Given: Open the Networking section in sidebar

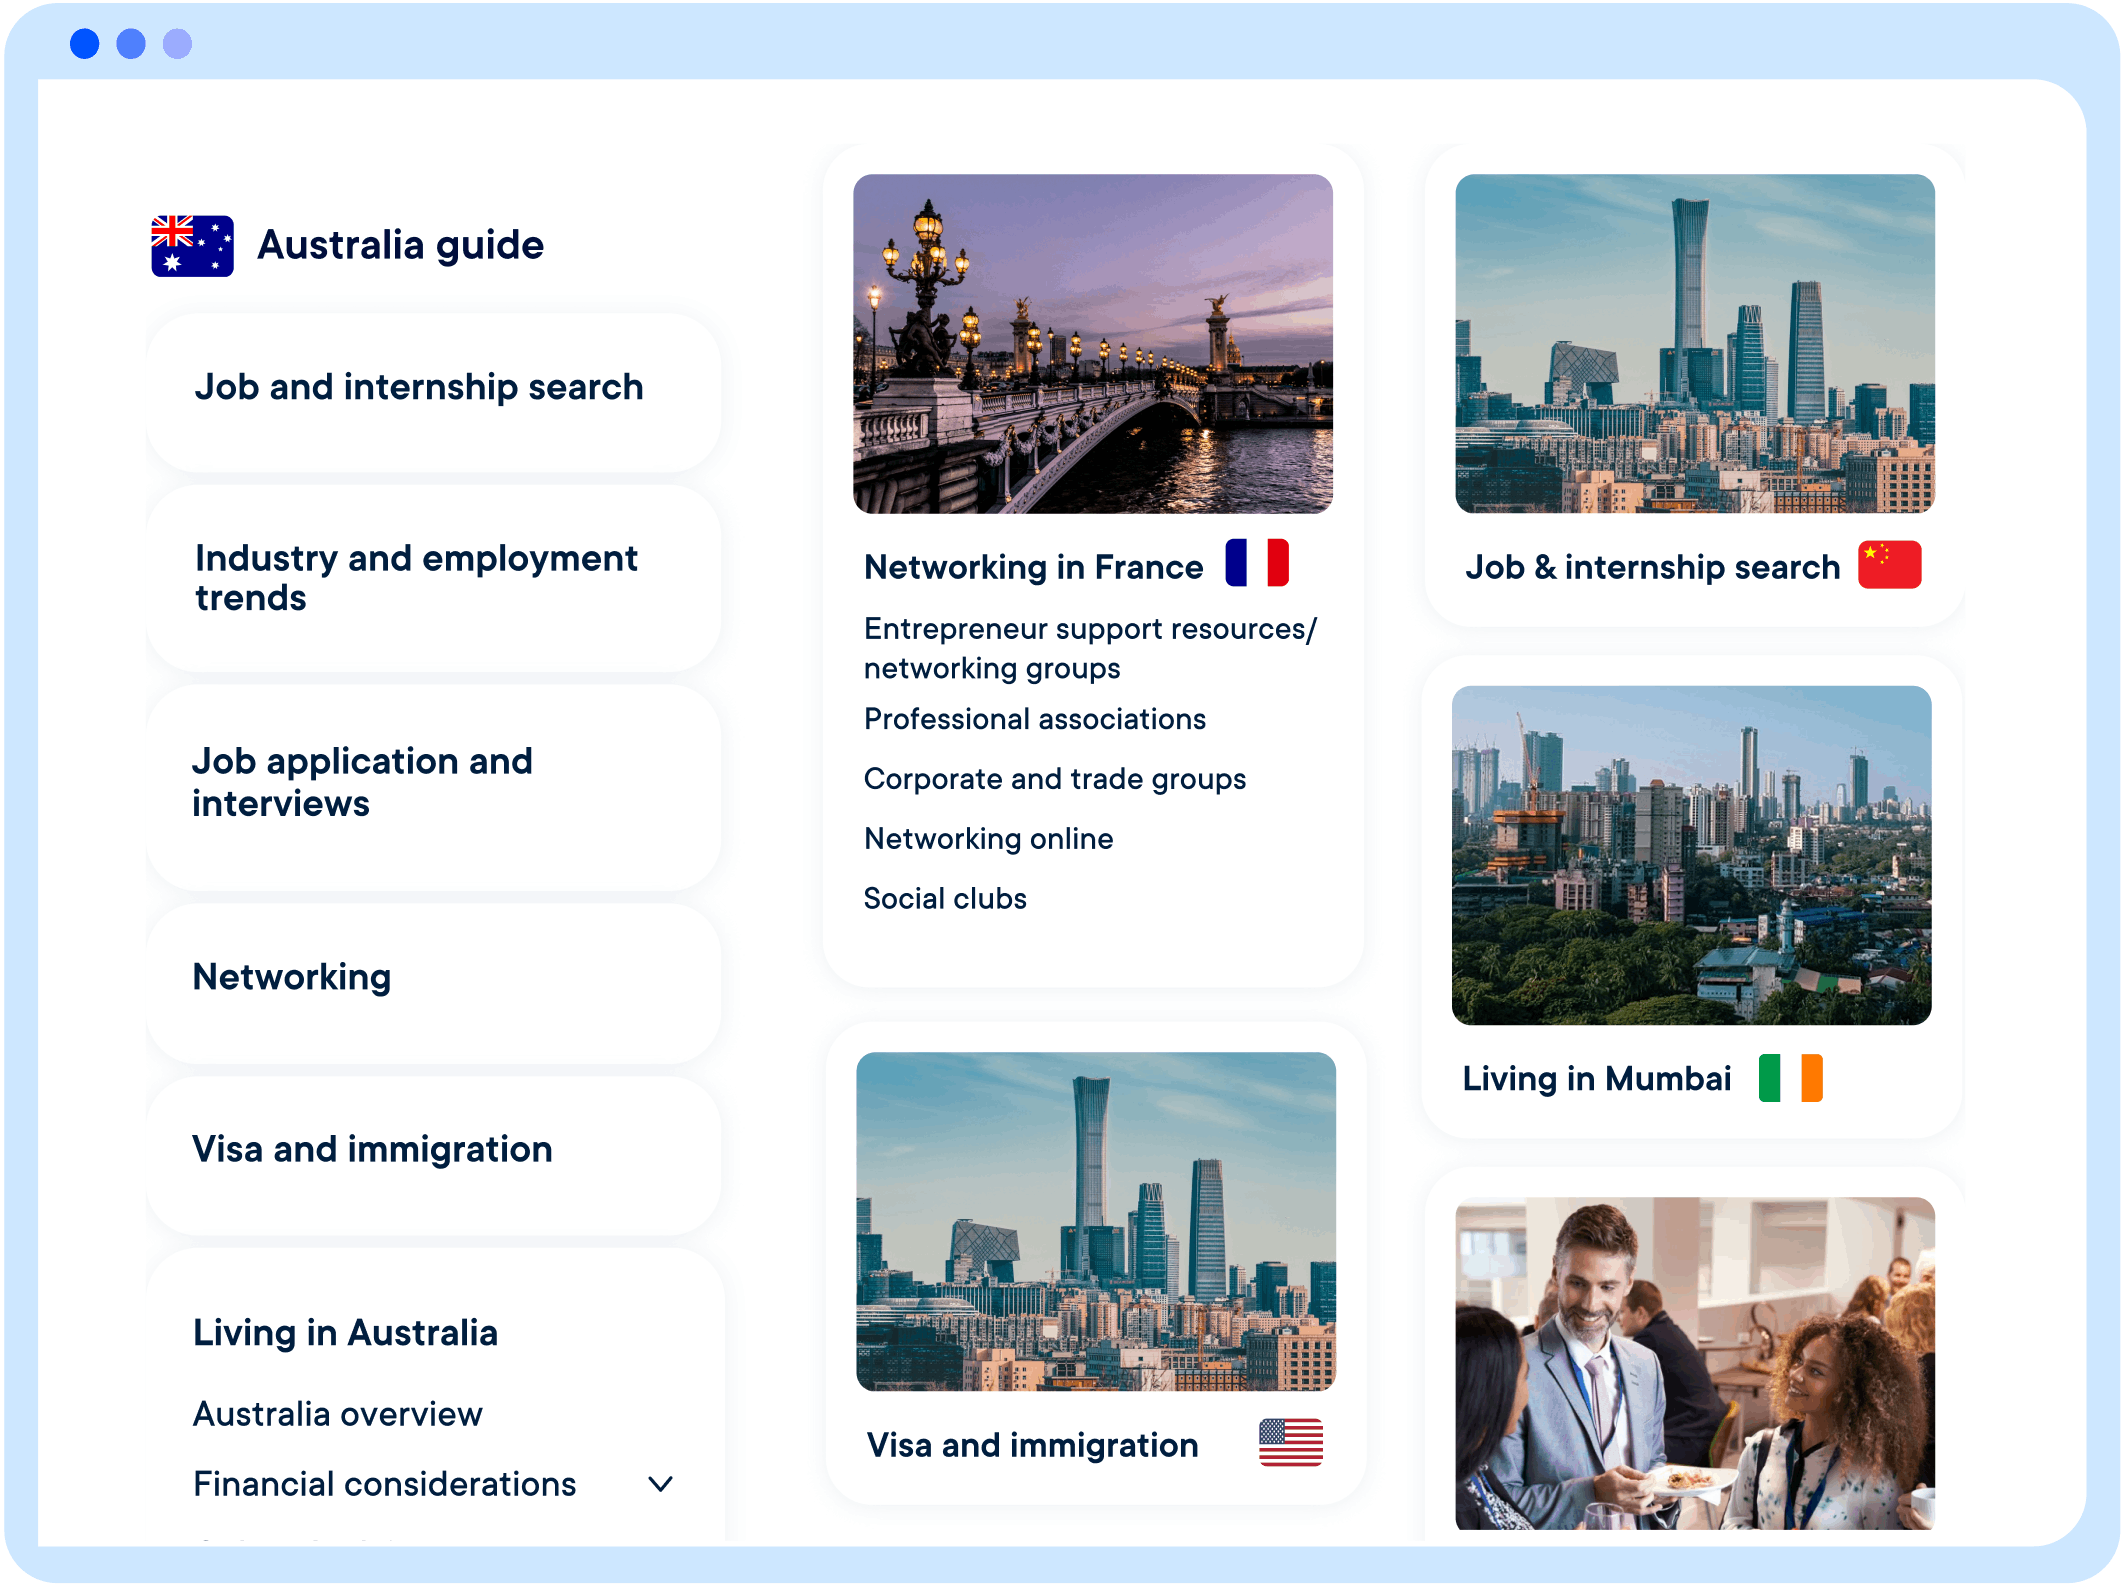Looking at the screenshot, I should [x=433, y=983].
